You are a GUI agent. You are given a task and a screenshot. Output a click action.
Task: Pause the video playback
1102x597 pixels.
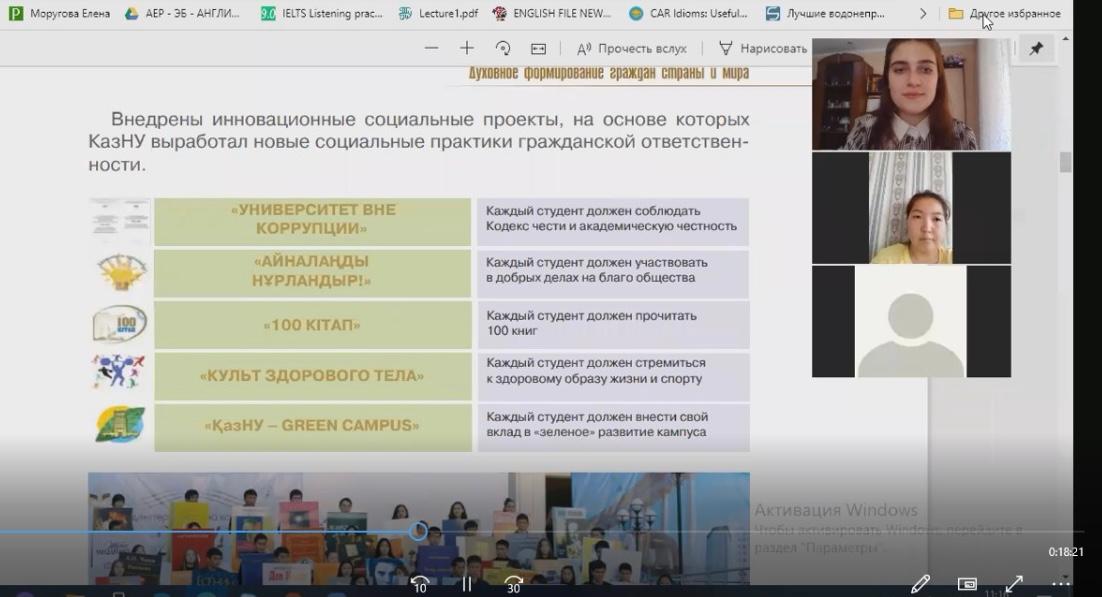[466, 584]
